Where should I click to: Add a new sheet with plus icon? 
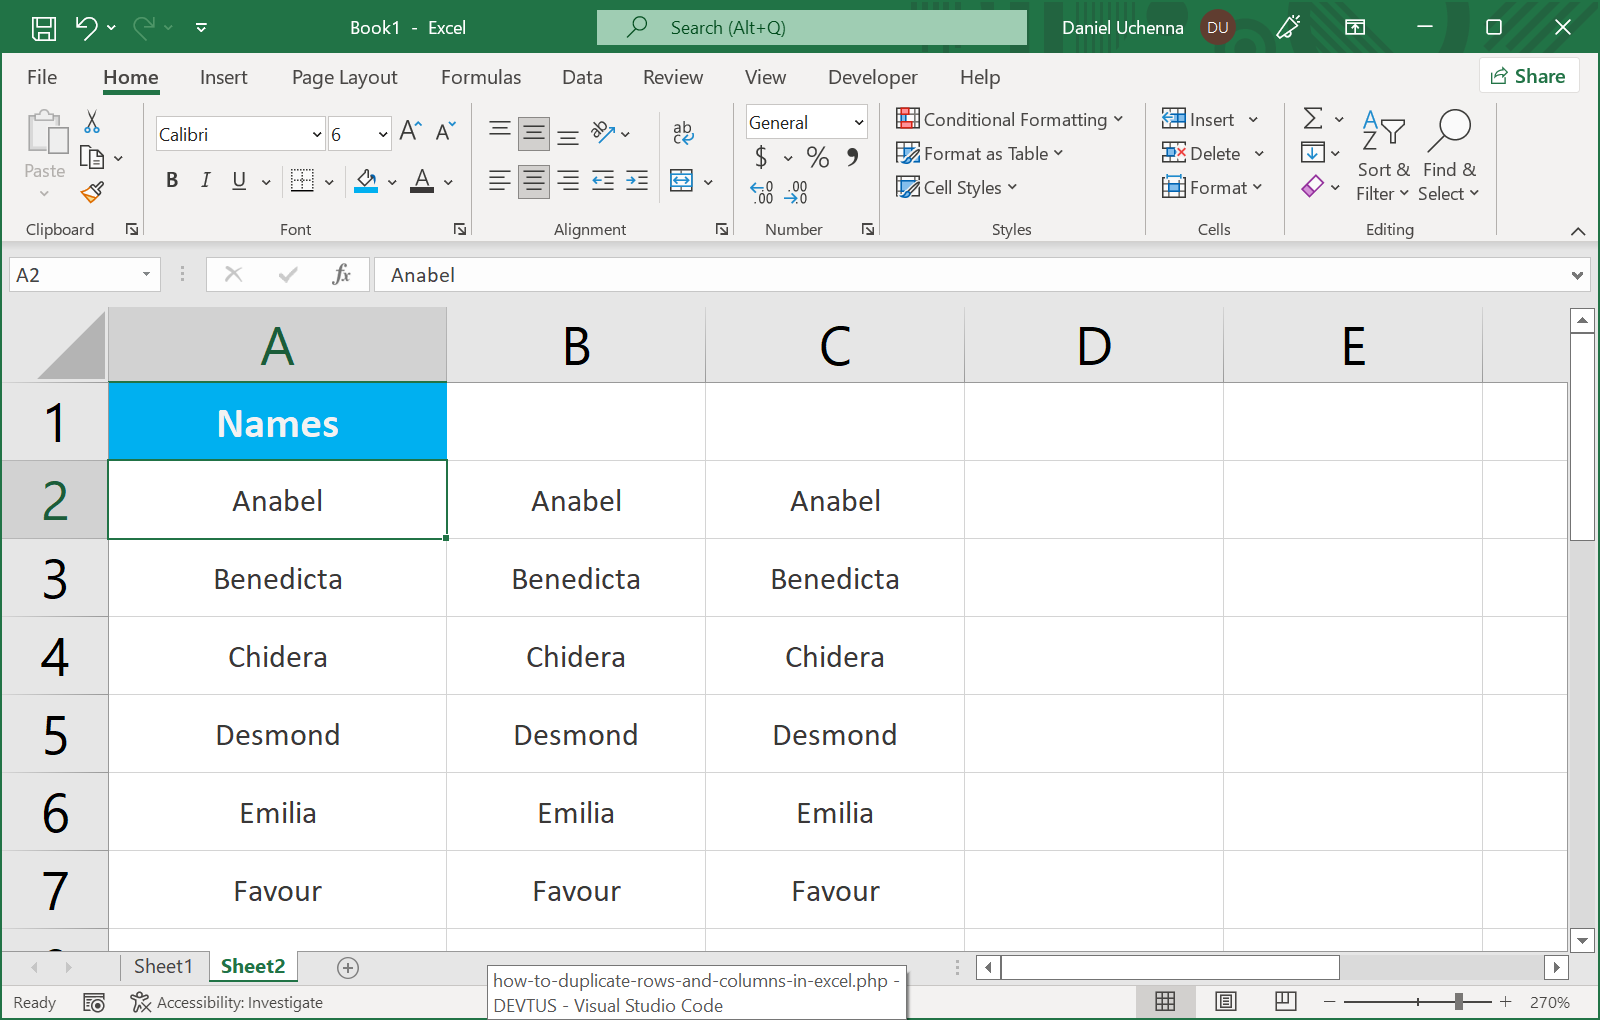(x=348, y=967)
